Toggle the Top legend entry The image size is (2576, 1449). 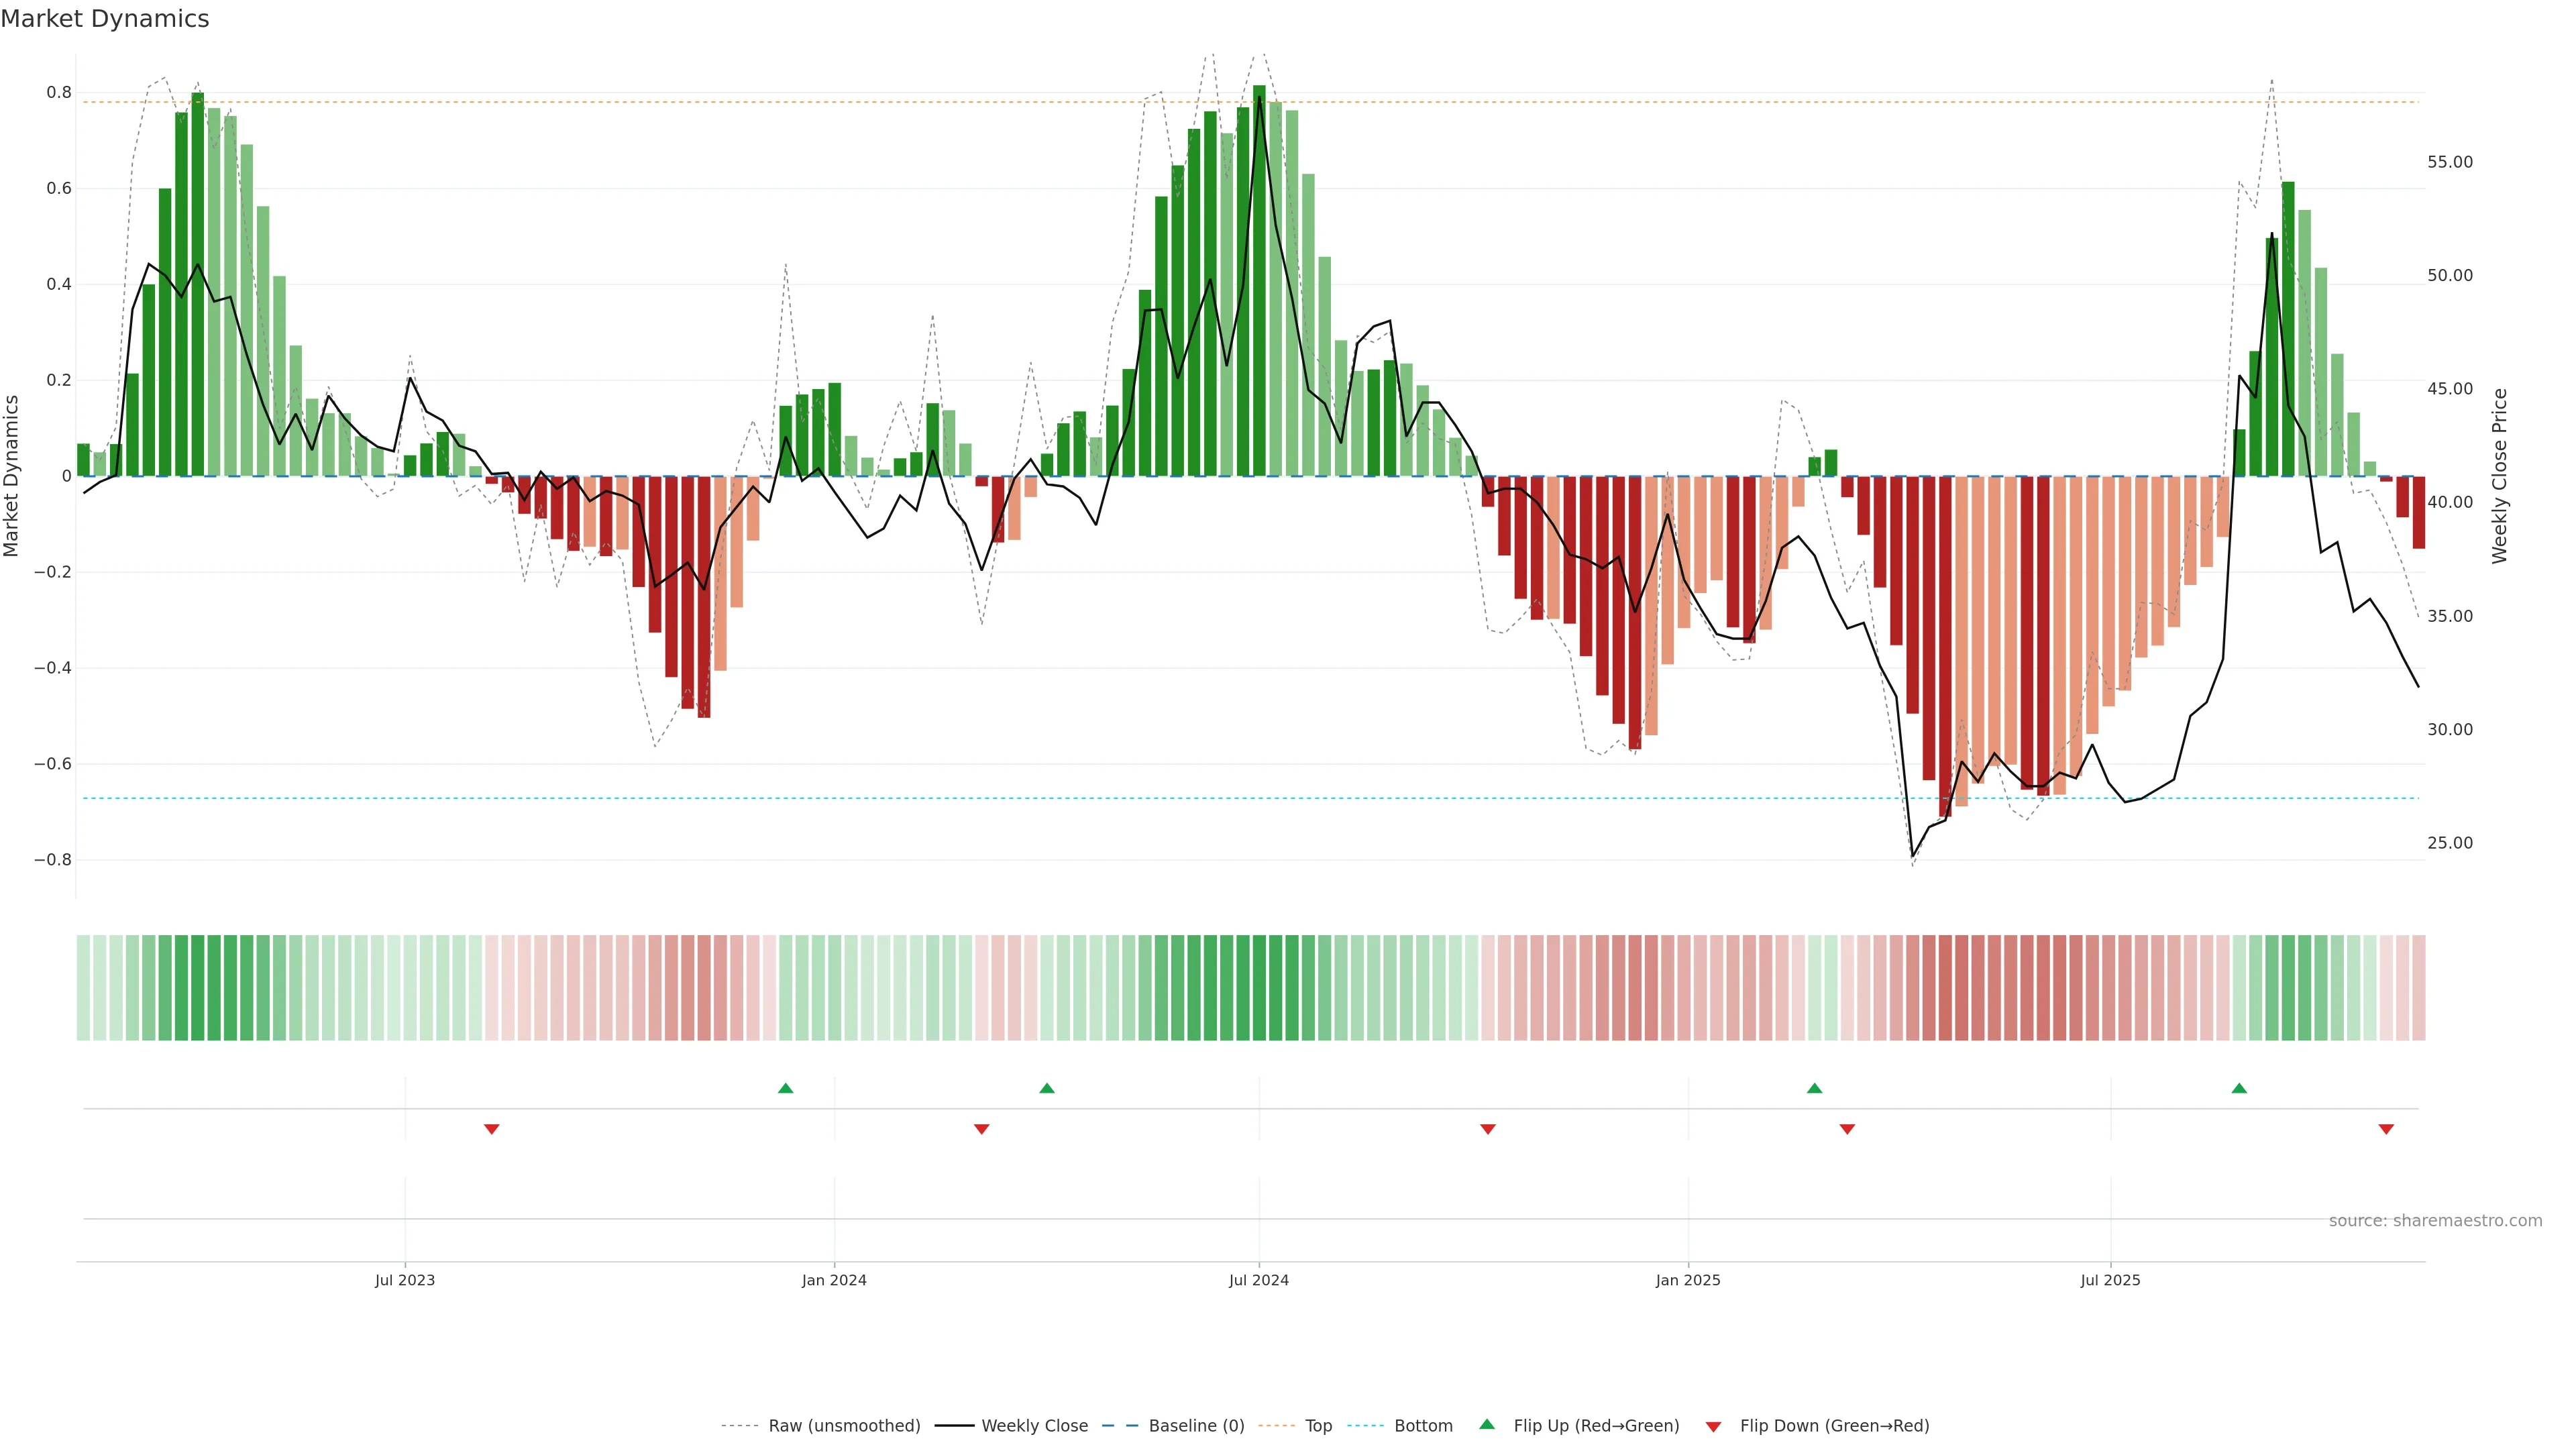(1318, 1426)
